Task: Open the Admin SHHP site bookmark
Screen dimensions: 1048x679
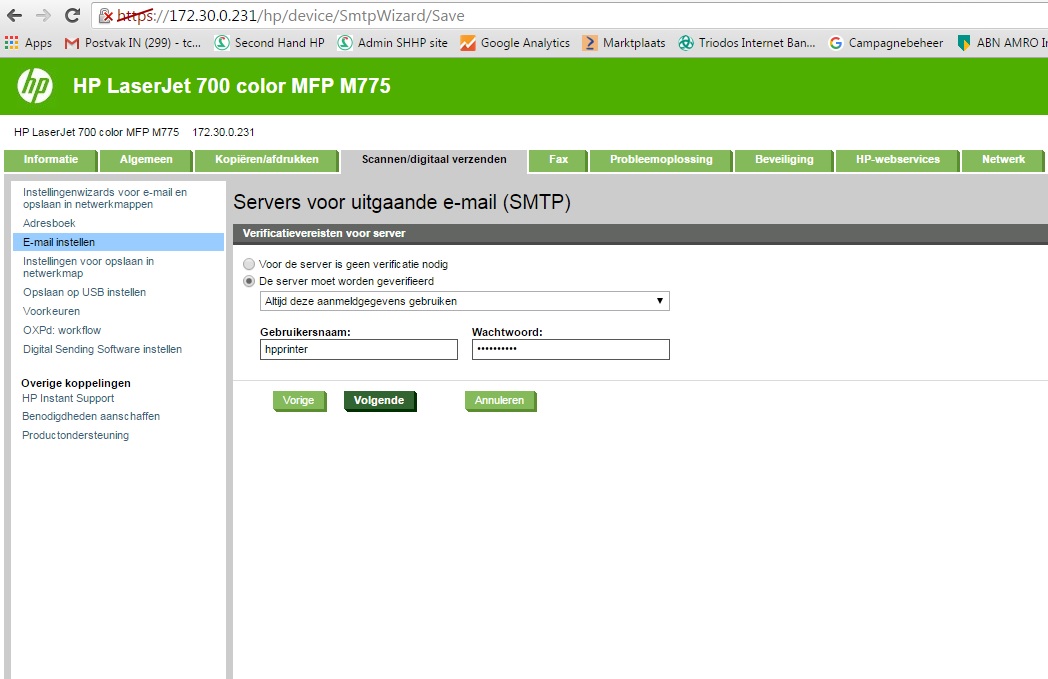Action: [x=392, y=43]
